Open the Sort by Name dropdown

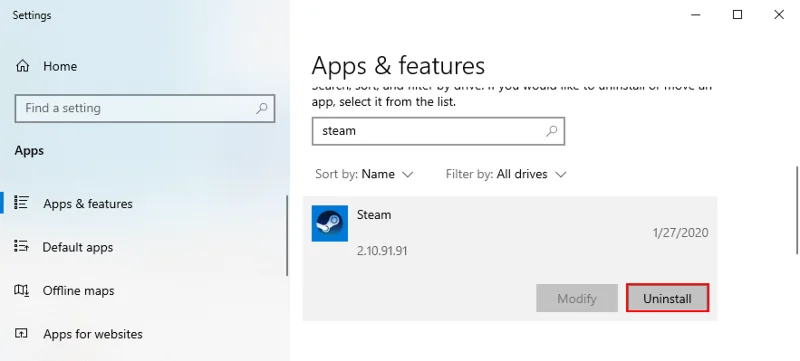pyautogui.click(x=364, y=174)
